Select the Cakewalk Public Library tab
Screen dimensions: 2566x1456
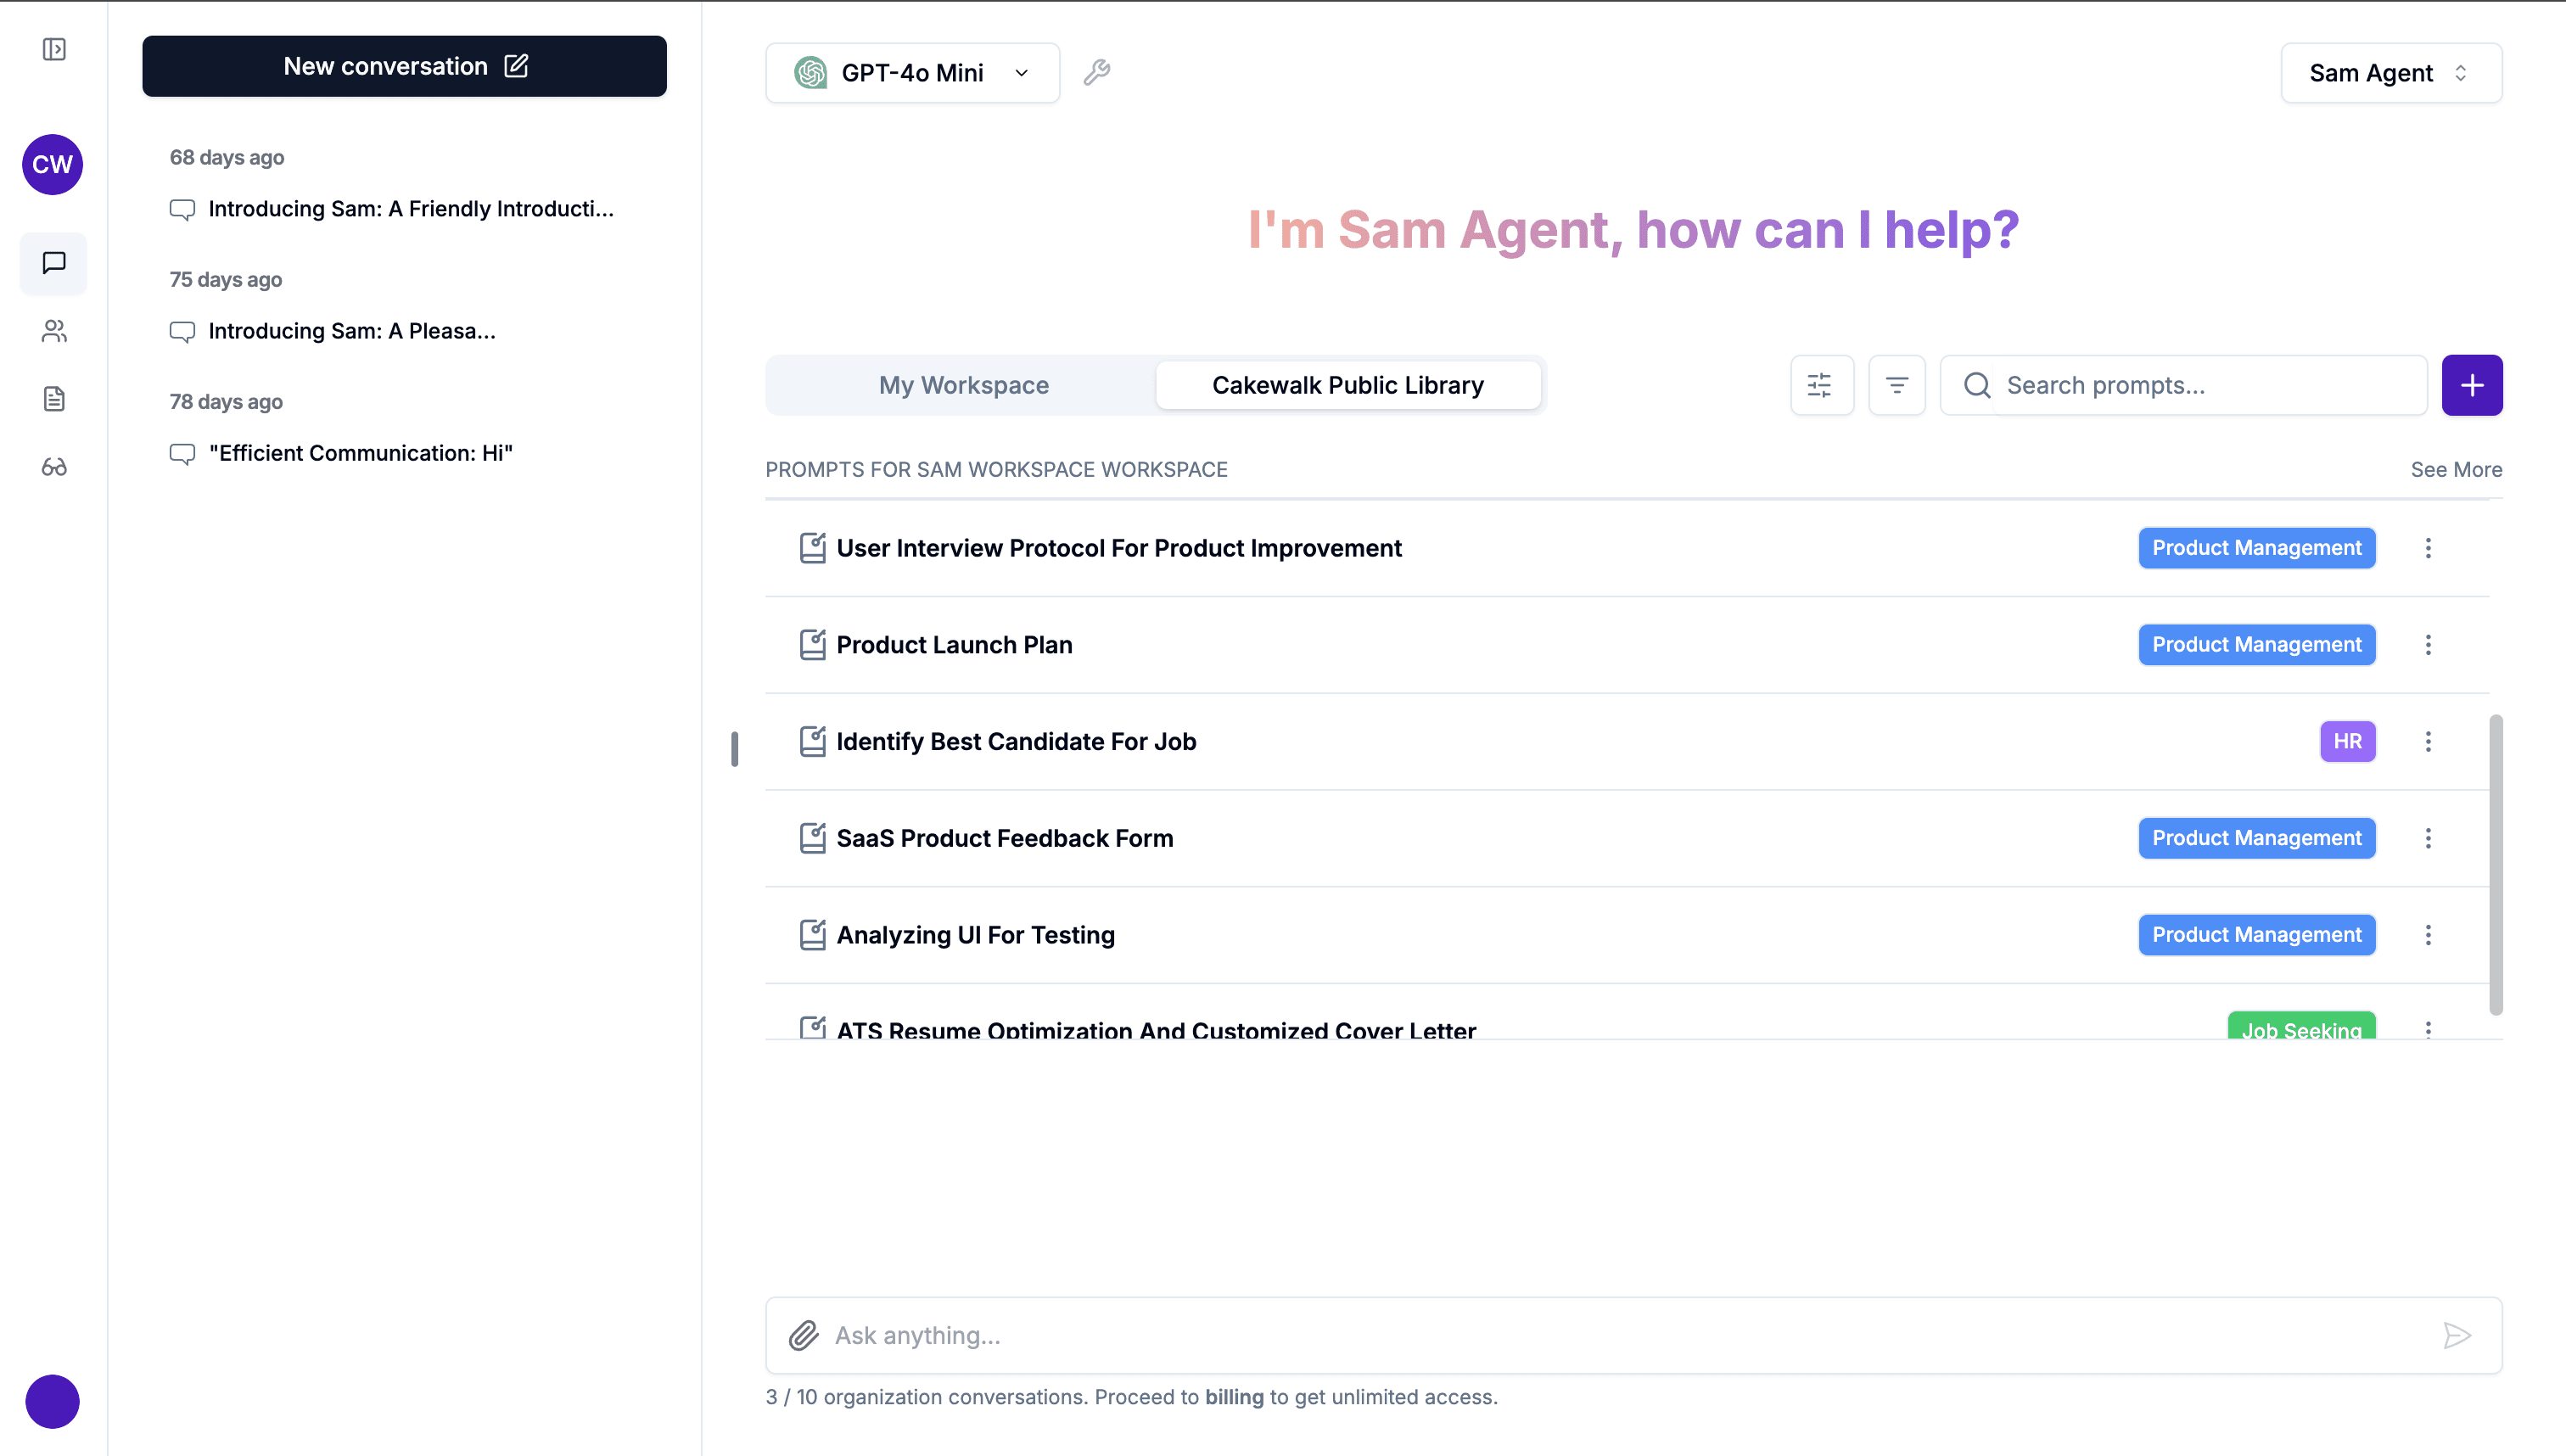(x=1347, y=385)
